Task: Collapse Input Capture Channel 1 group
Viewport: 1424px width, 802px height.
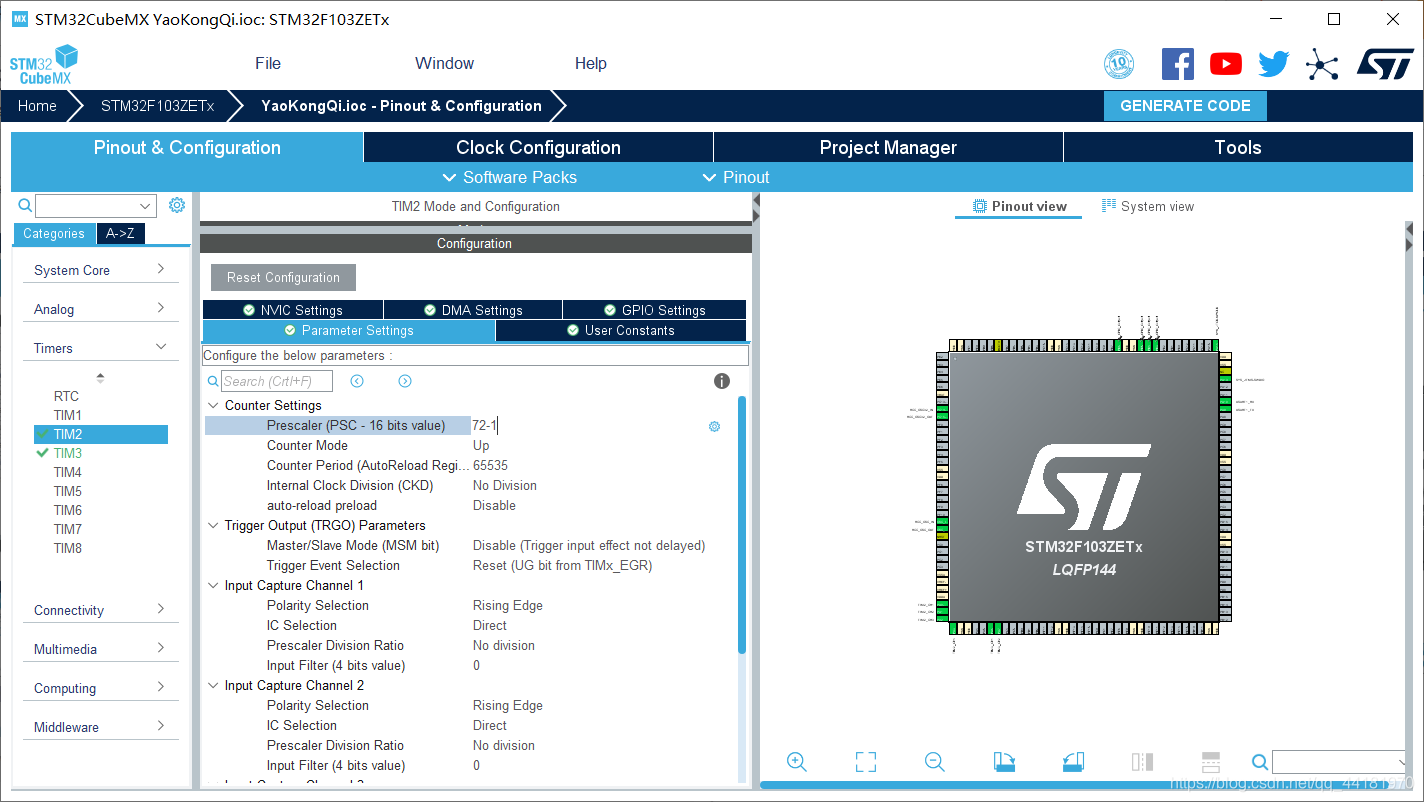Action: pos(213,585)
